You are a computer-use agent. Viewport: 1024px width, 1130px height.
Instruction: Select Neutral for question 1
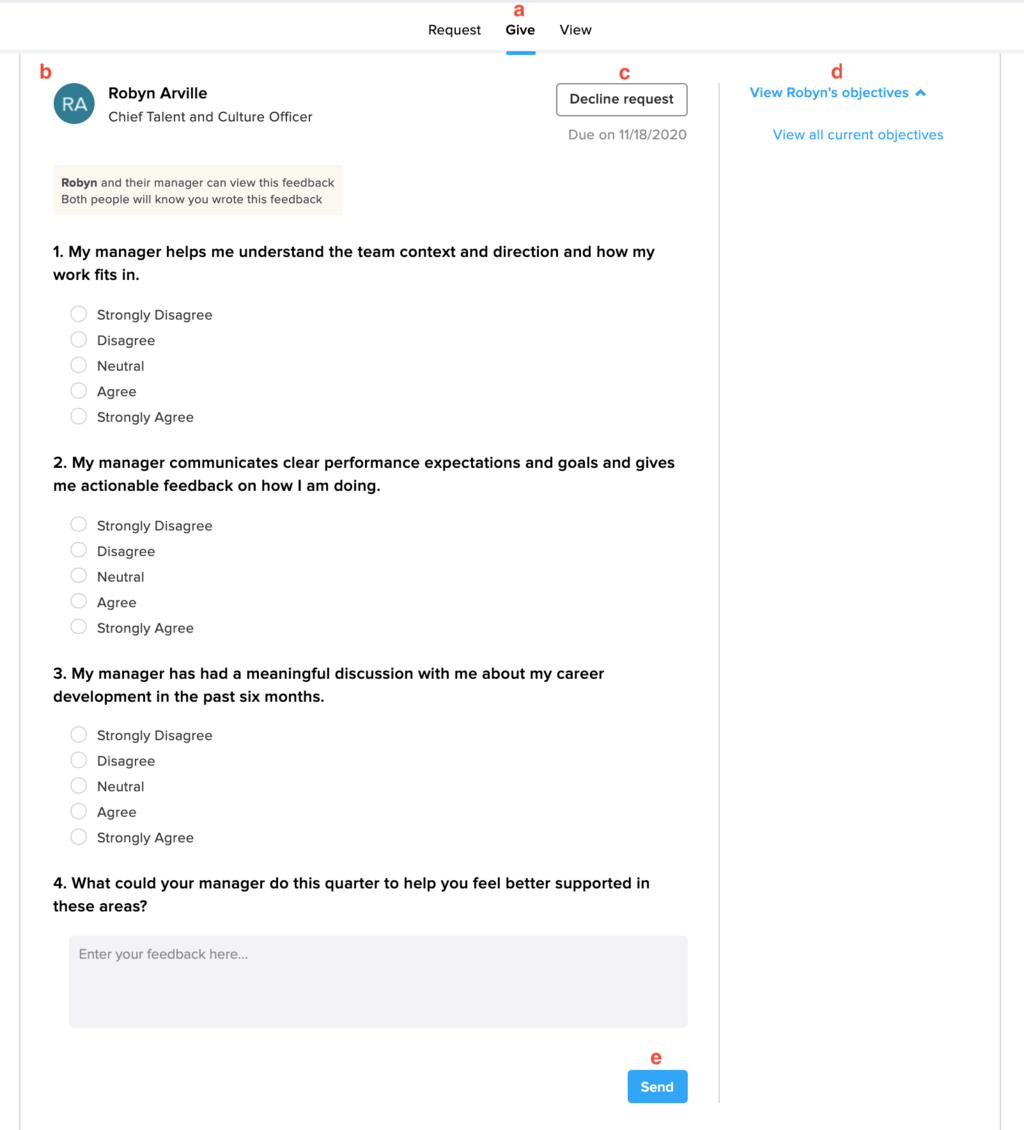[79, 365]
